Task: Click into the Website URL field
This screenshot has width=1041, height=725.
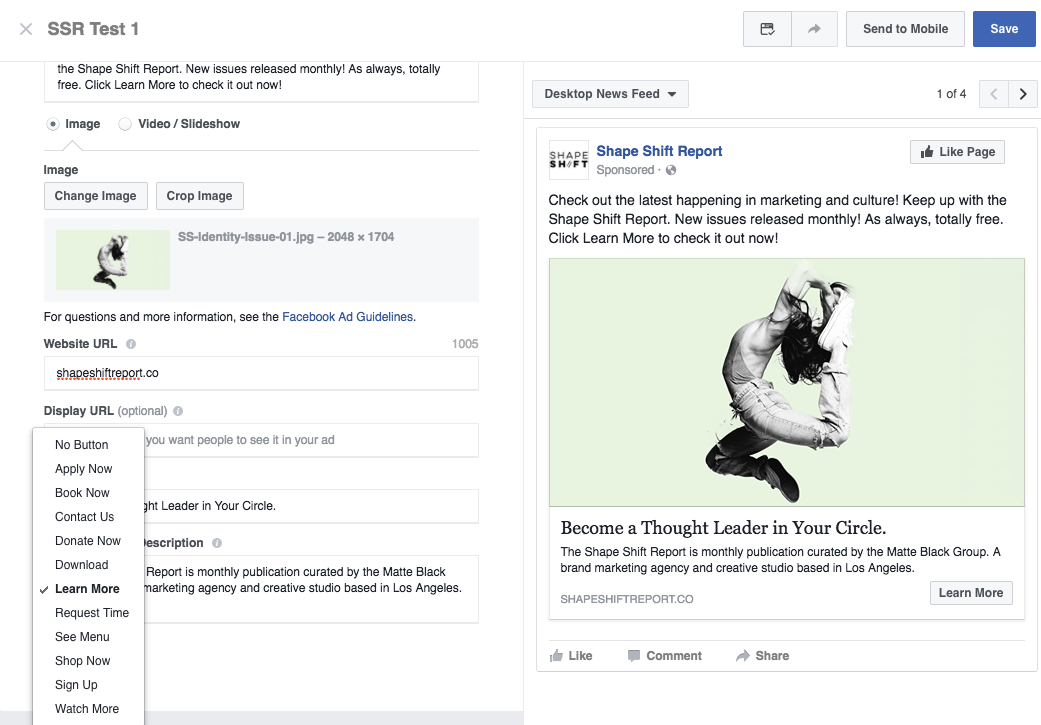Action: [261, 373]
